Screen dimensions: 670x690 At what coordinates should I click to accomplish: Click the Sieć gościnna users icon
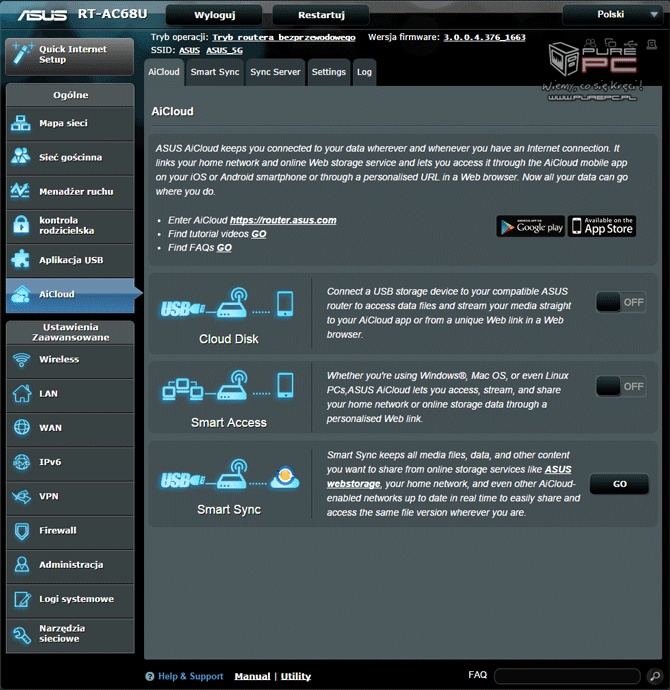(21, 157)
